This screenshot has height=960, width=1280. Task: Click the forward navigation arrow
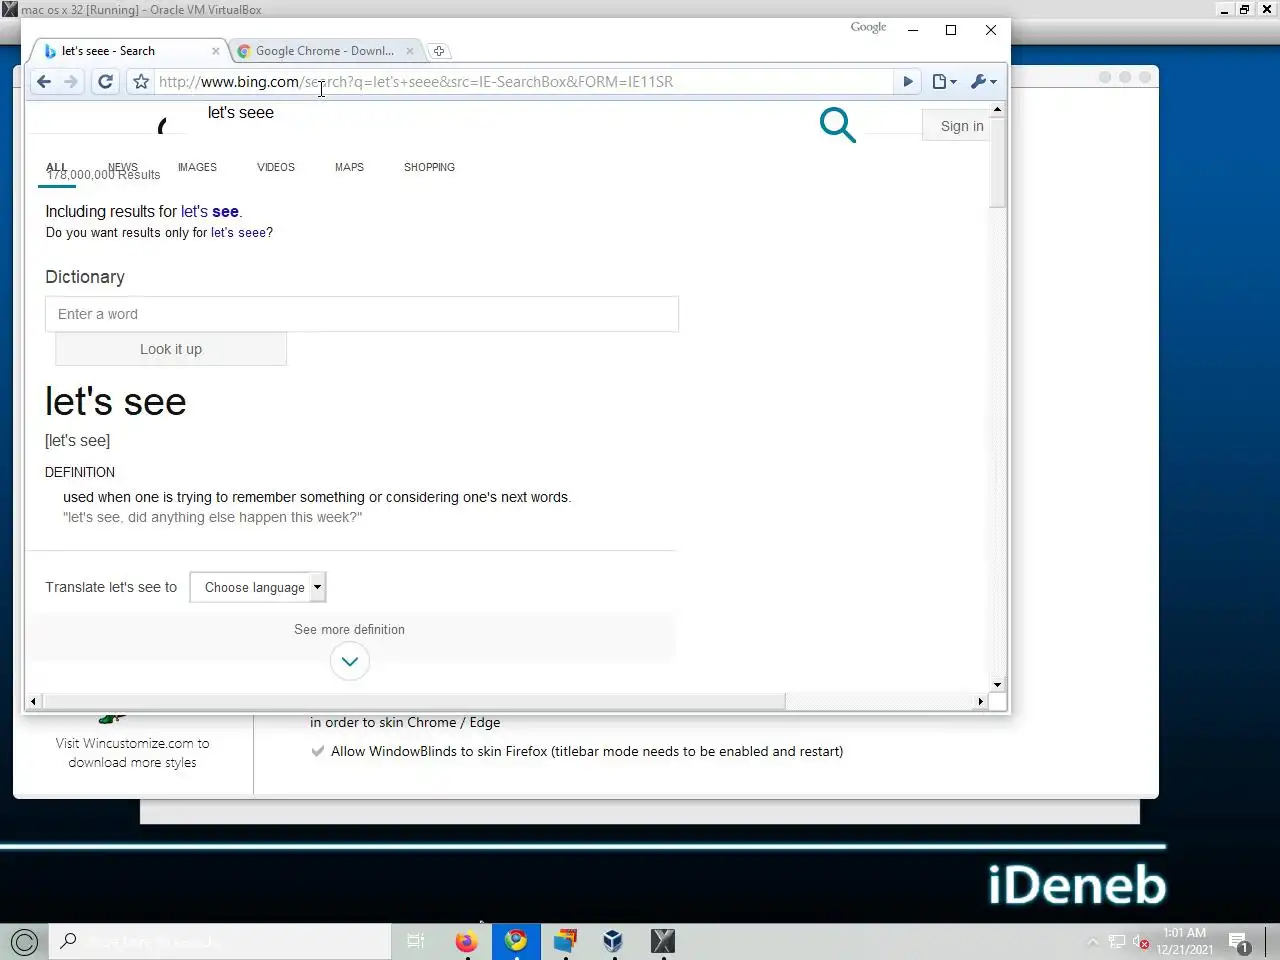click(71, 82)
